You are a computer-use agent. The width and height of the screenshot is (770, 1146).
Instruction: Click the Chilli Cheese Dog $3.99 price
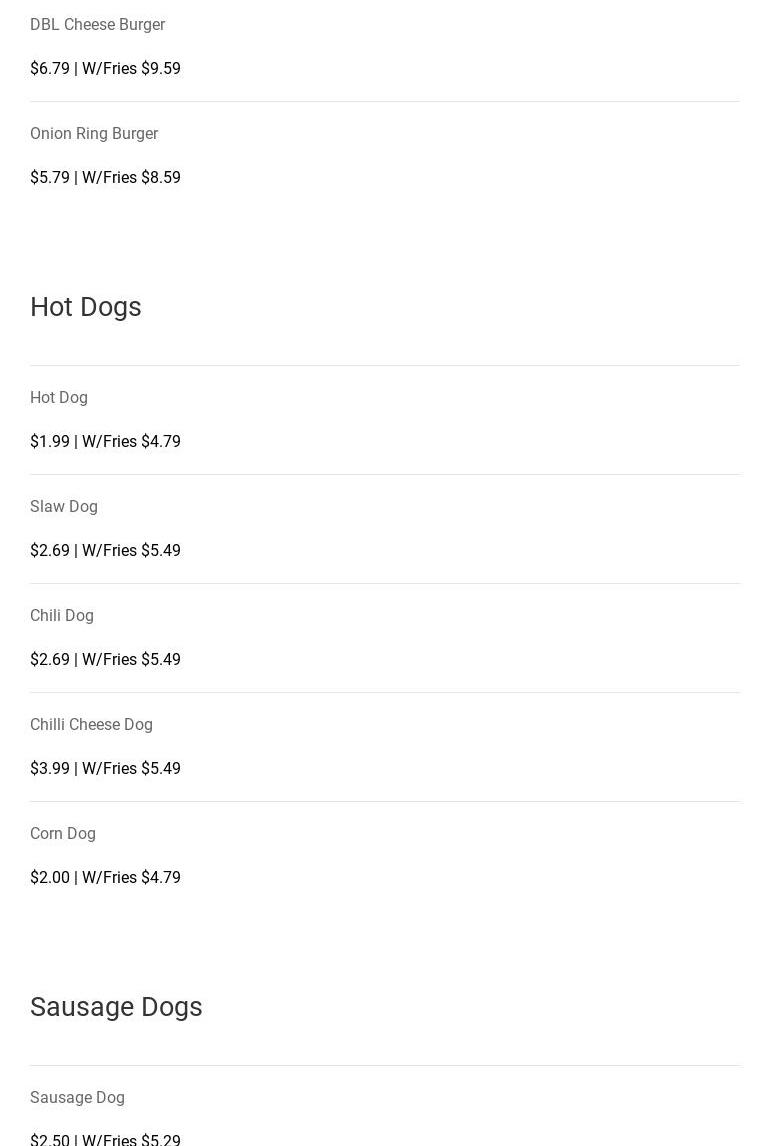(x=50, y=768)
